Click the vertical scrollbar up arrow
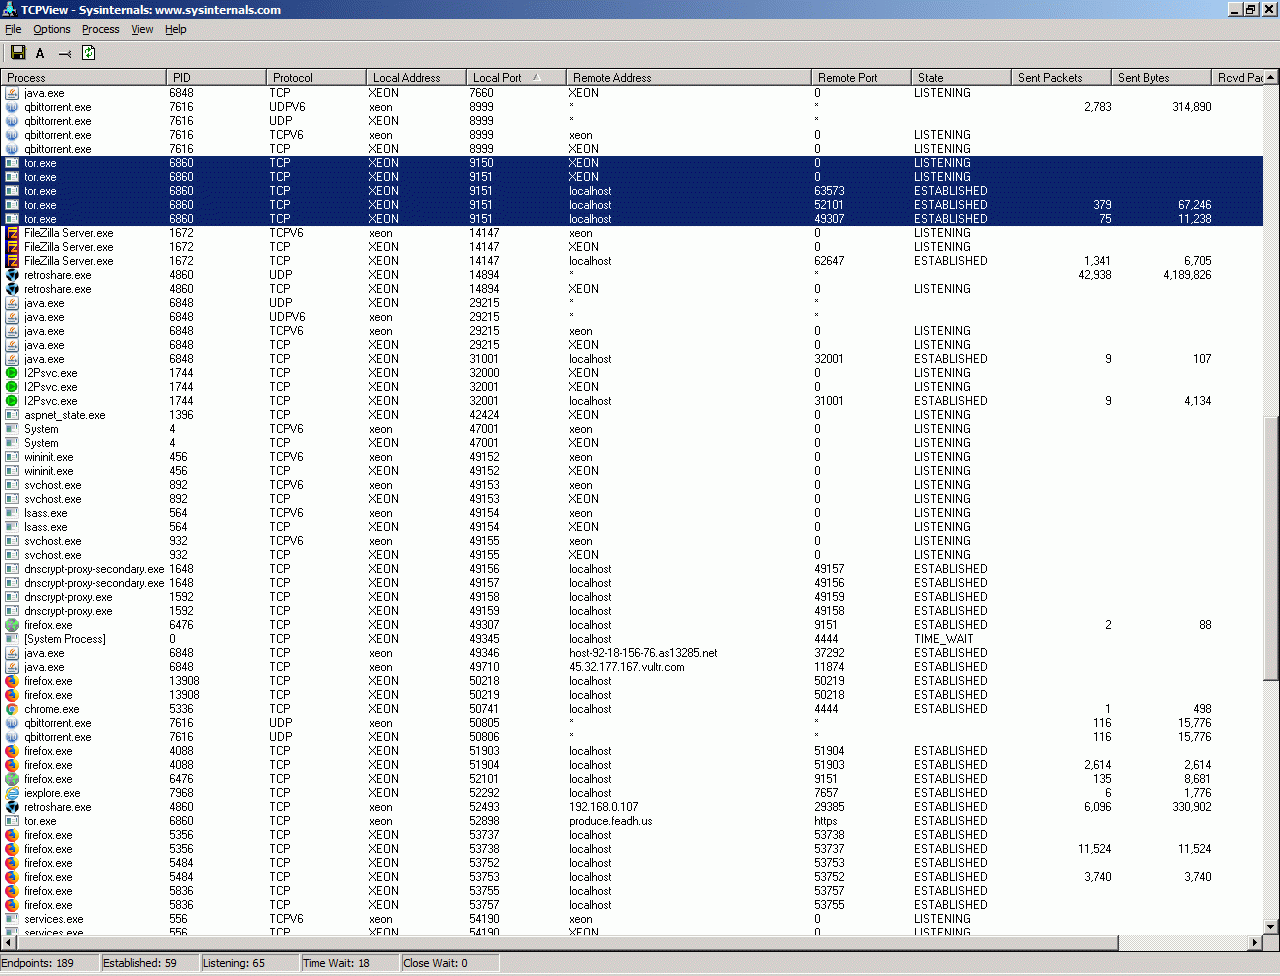This screenshot has height=976, width=1280. (1271, 78)
